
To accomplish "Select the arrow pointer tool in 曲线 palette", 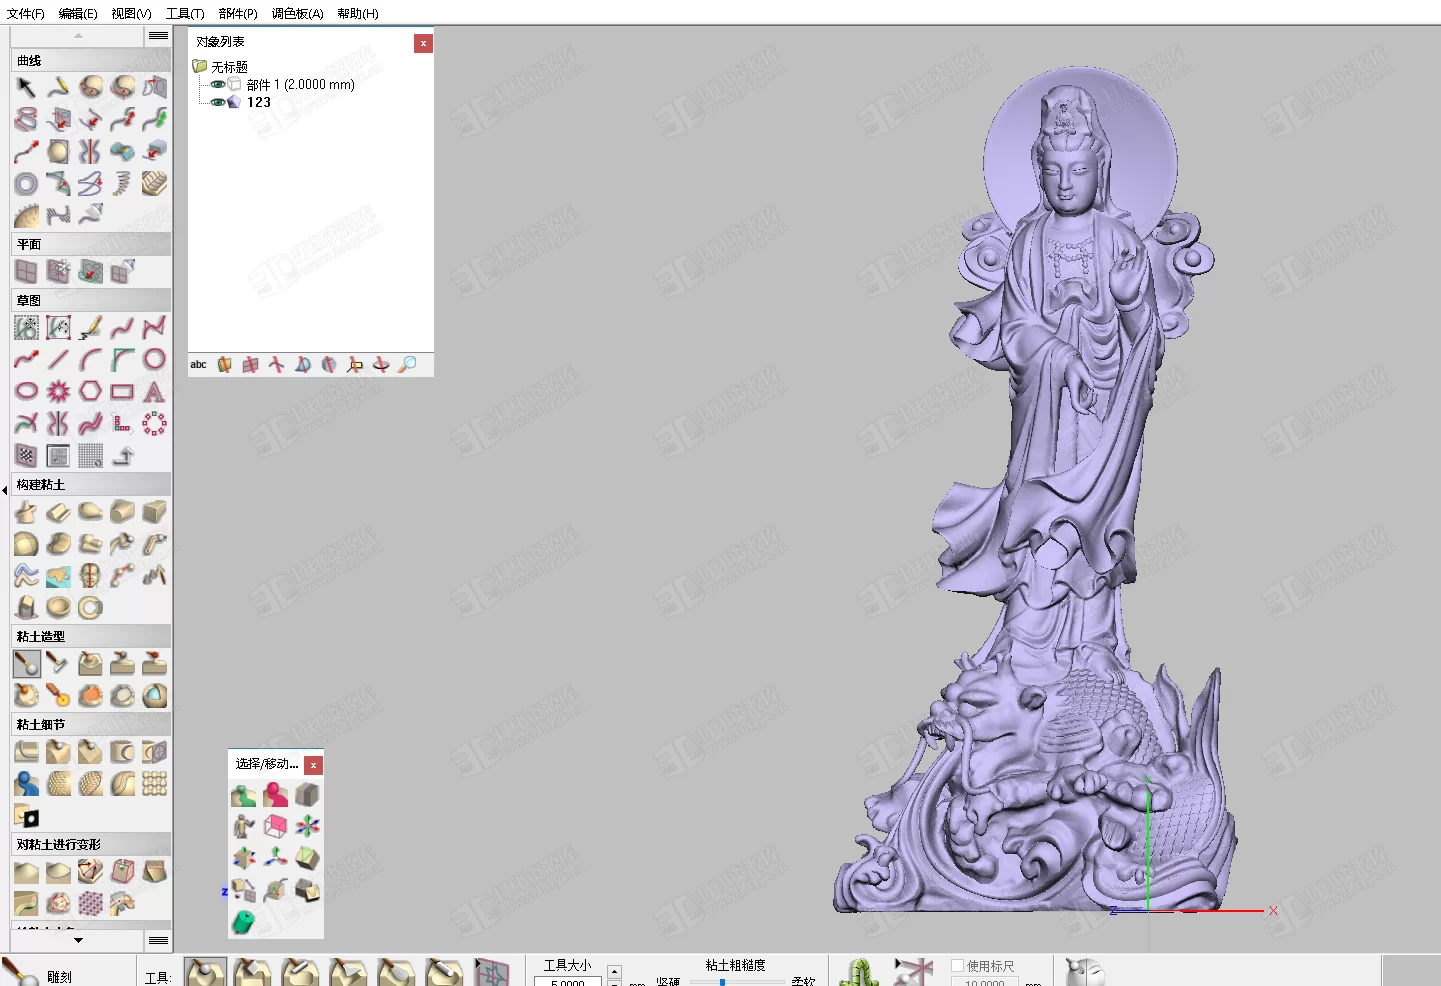I will click(x=27, y=87).
